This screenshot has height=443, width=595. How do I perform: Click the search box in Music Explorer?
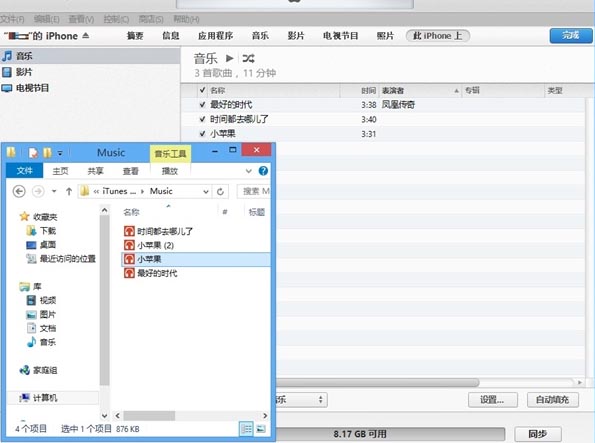coord(253,191)
